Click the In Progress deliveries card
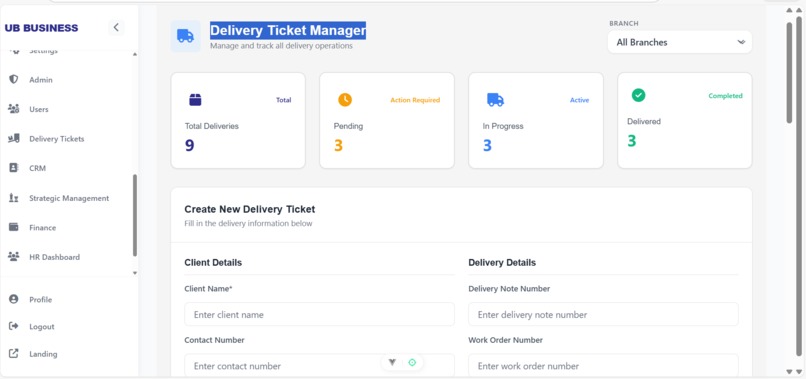This screenshot has width=806, height=379. [x=536, y=120]
